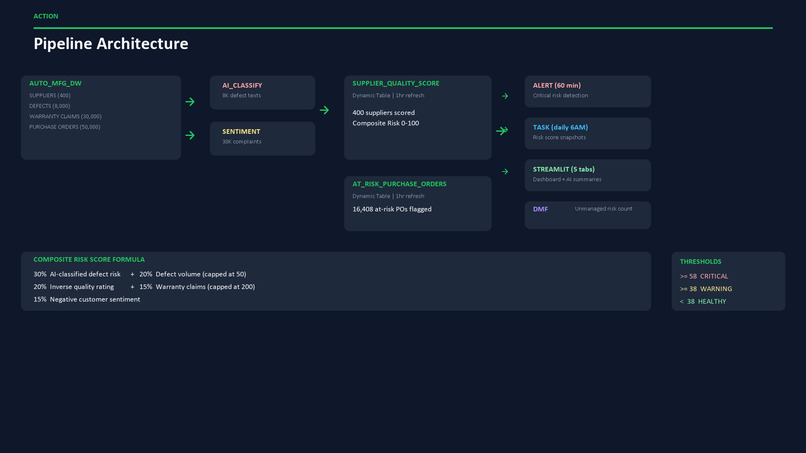The height and width of the screenshot is (453, 806).
Task: Select the Unmanaged risk count caption
Action: pos(603,209)
